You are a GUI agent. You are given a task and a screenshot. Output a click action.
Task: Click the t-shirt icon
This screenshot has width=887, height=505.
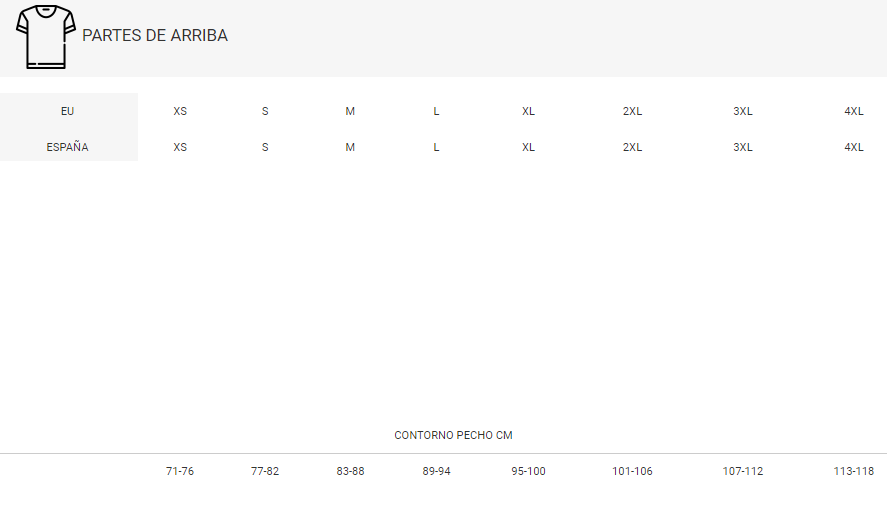[x=46, y=36]
